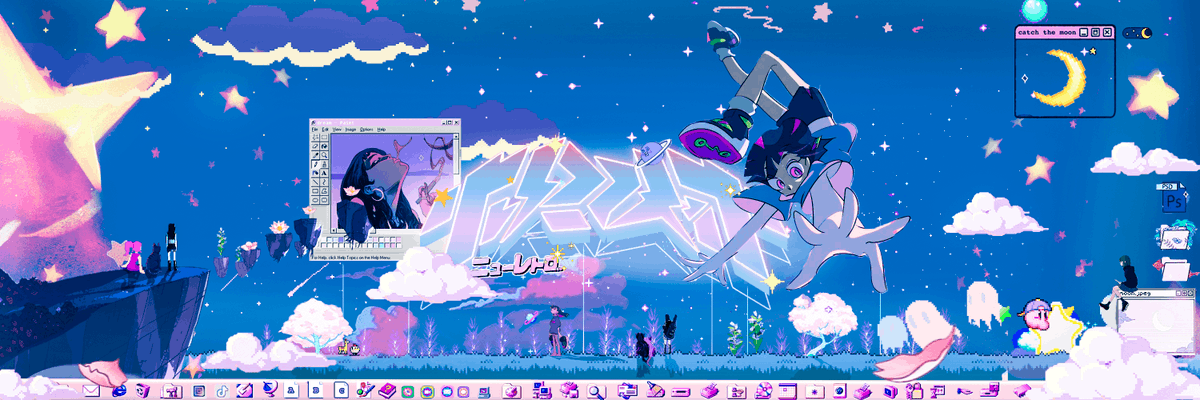
Task: Launch Internet Explorer from the taskbar
Action: click(120, 389)
